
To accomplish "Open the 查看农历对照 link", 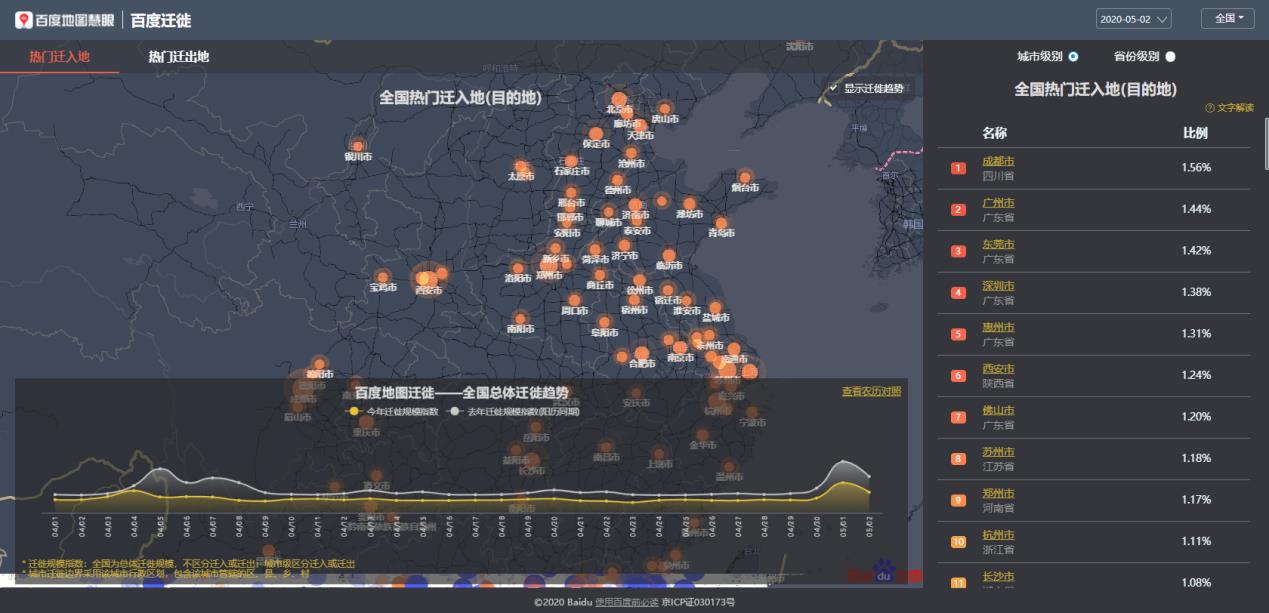I will (871, 391).
